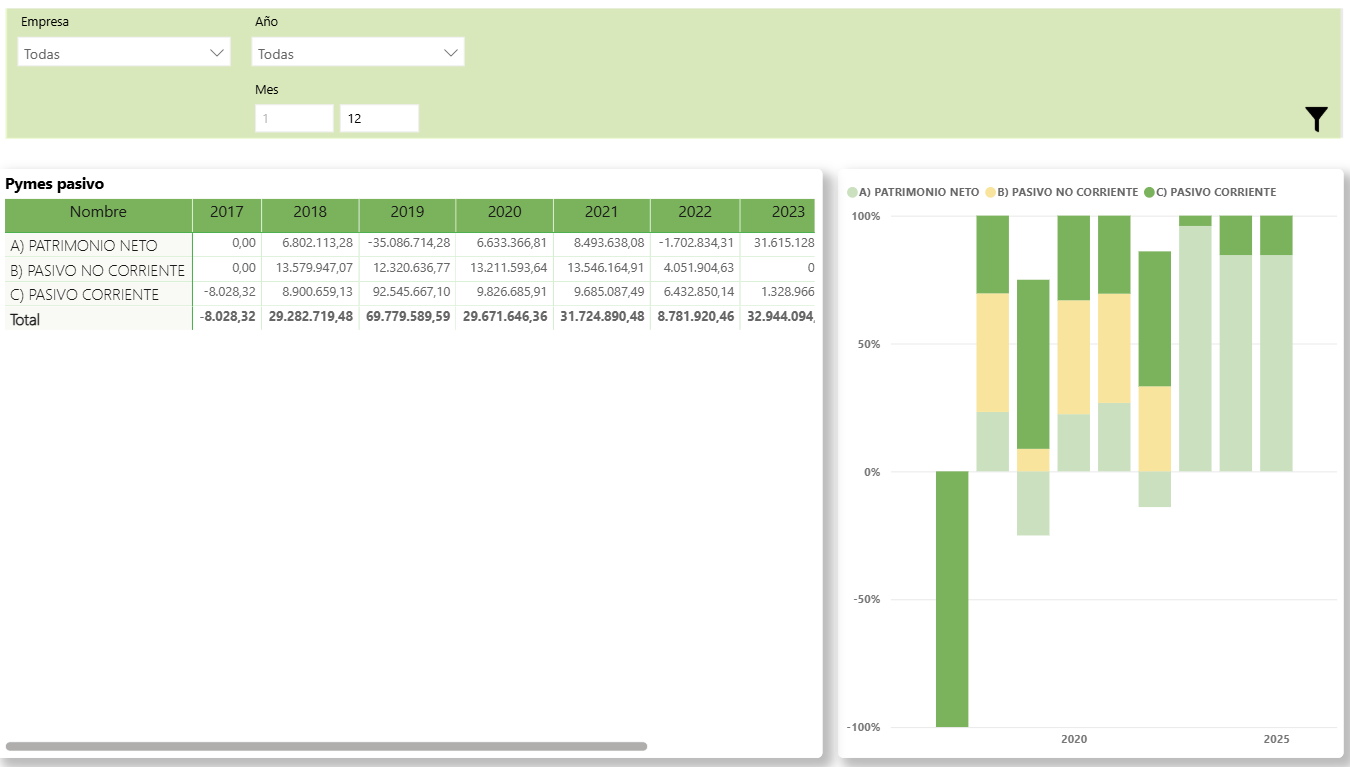Click the Total row label
The image size is (1350, 767).
click(x=25, y=319)
